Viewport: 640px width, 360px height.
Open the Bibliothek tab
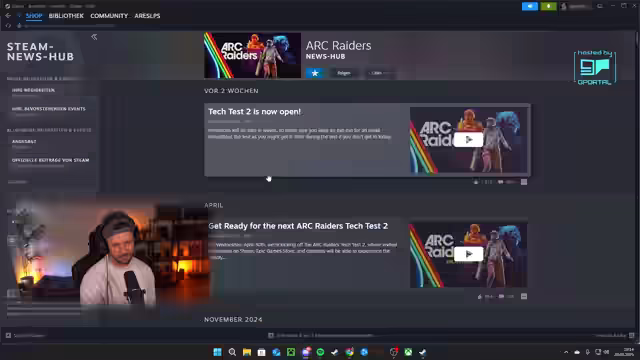coord(66,16)
